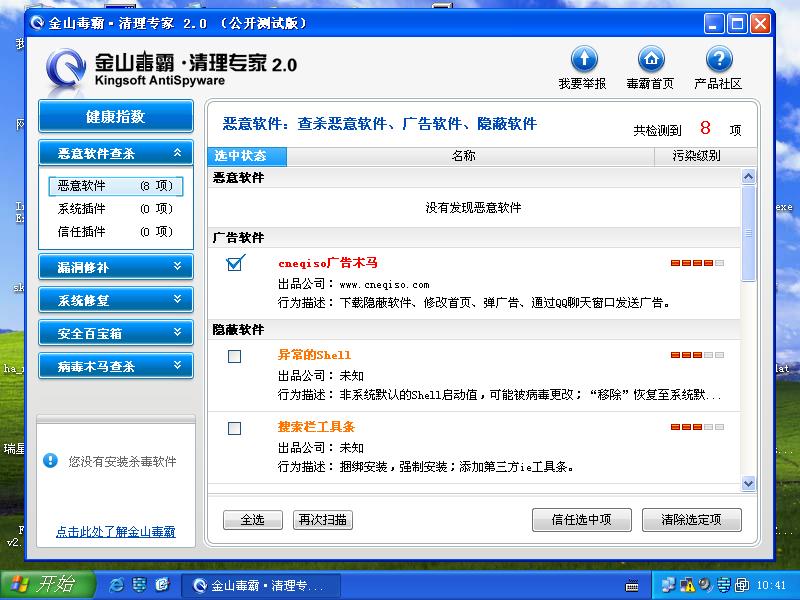800x600 pixels.
Task: Click the 再次扫描 button
Action: pos(322,520)
